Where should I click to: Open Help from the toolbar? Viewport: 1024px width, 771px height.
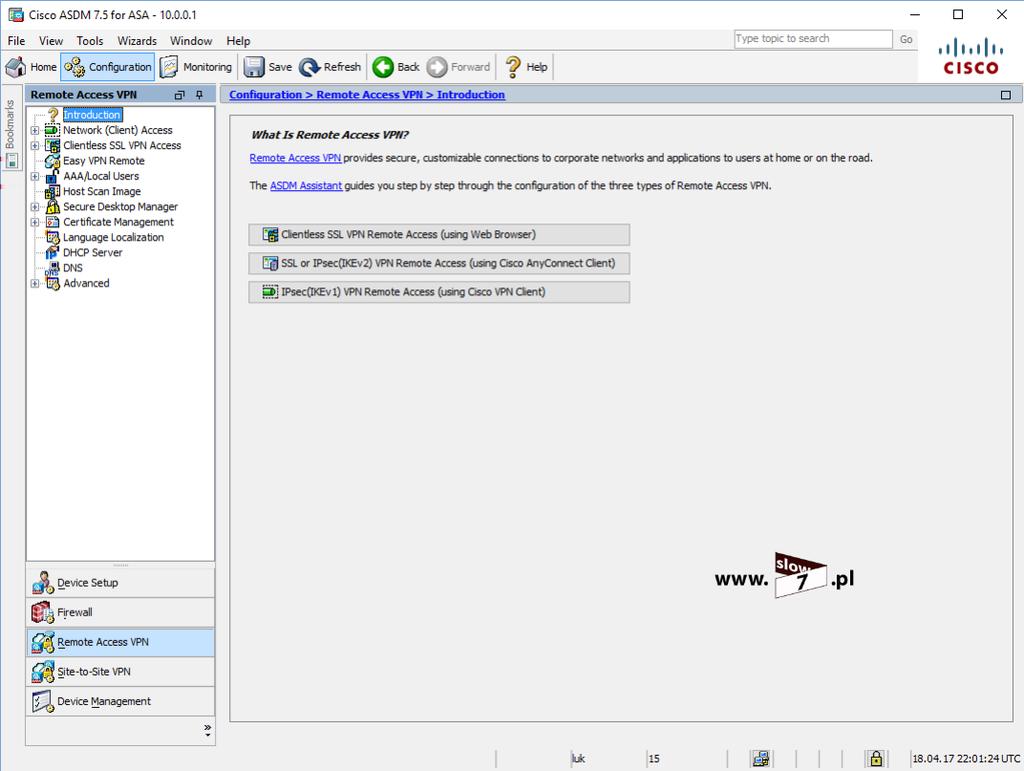coord(526,67)
